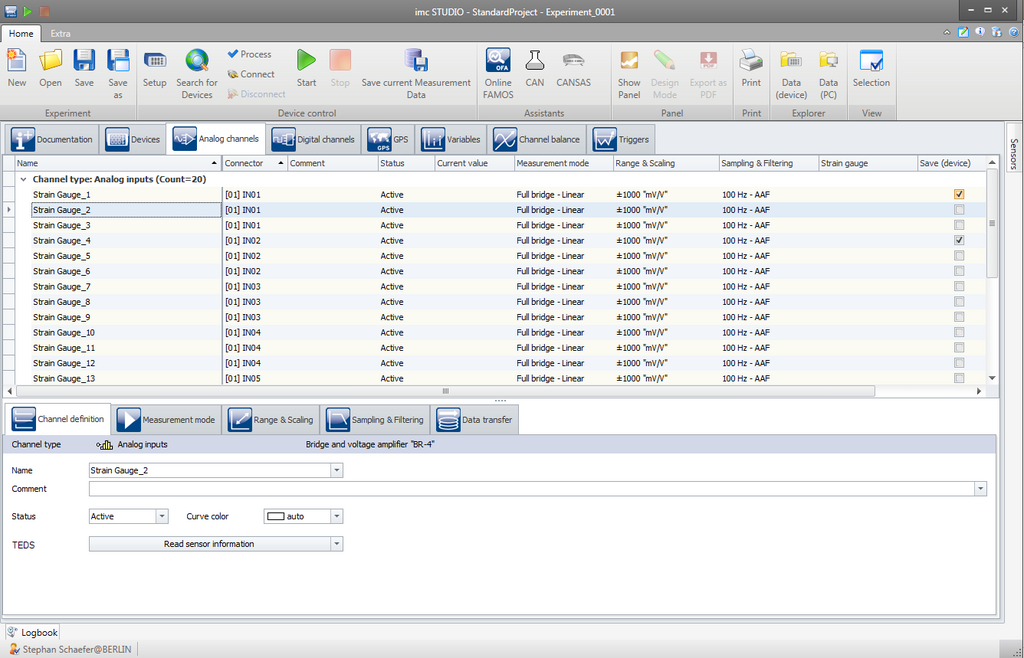Open the Online FAMOS assistant

[x=498, y=61]
